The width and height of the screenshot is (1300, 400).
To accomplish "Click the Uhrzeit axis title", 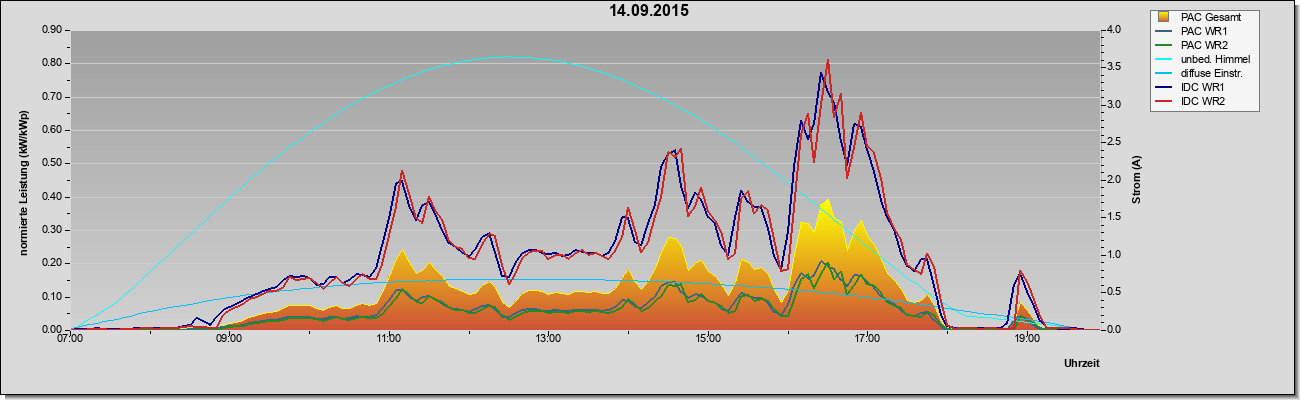I will (1082, 364).
